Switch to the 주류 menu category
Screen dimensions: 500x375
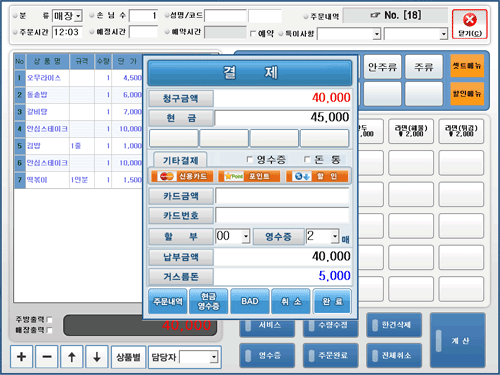tap(424, 67)
